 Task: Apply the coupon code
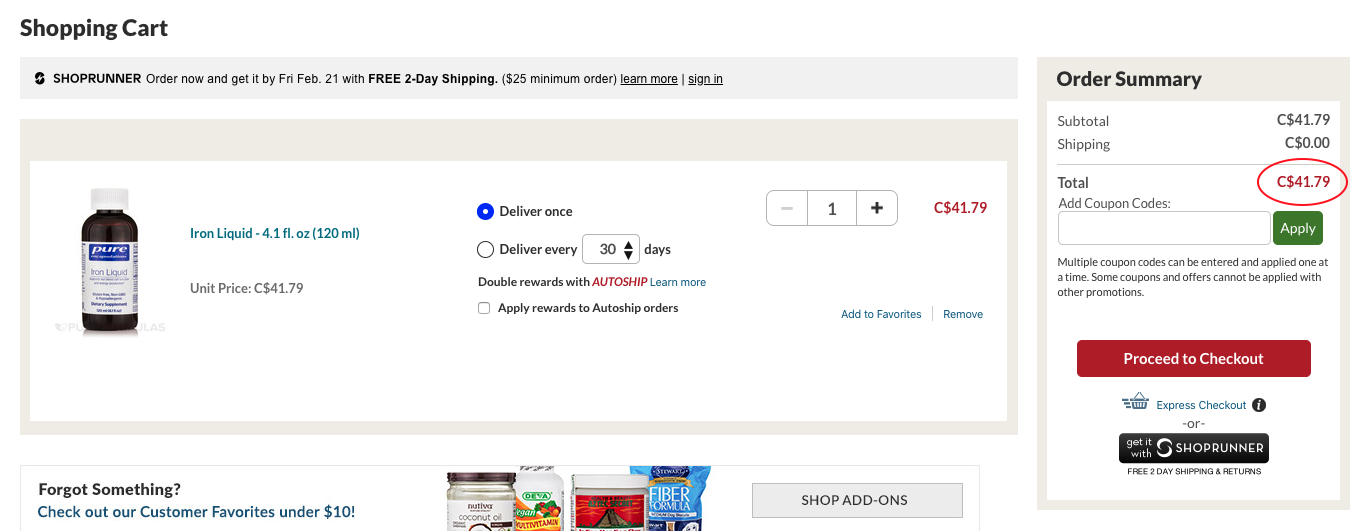point(1297,228)
